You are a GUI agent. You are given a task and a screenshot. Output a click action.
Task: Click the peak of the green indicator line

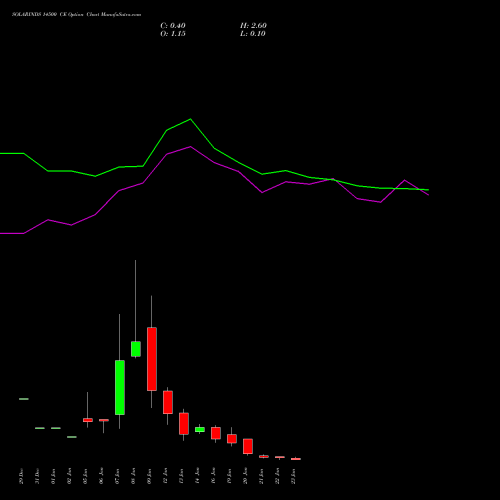[190, 119]
